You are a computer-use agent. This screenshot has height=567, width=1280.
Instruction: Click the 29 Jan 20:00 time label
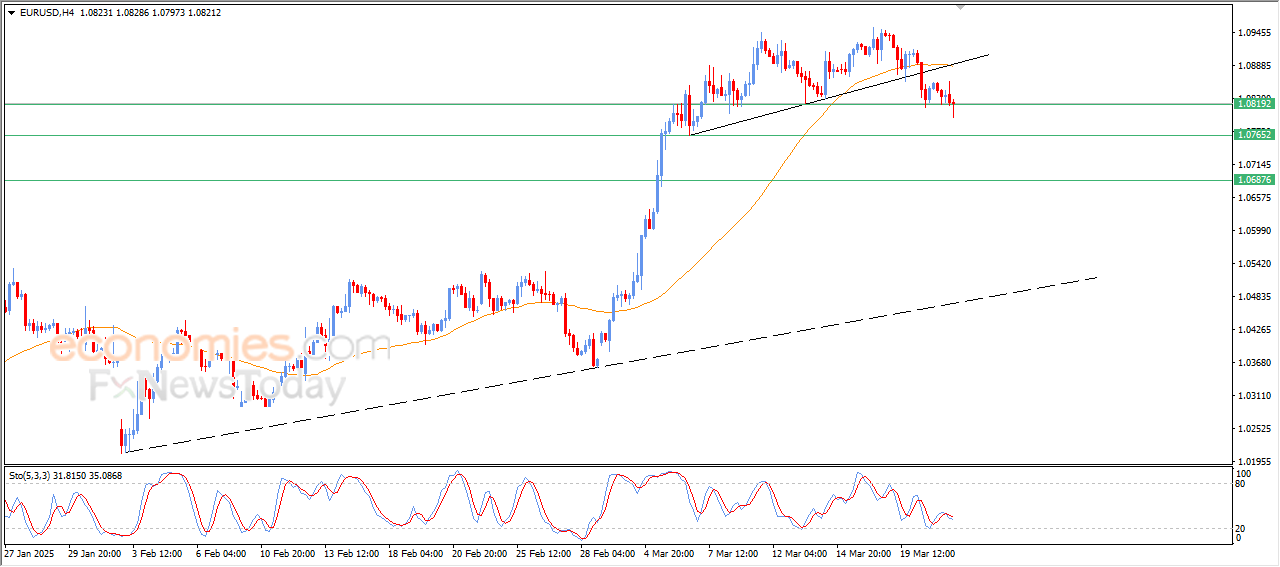click(x=95, y=553)
